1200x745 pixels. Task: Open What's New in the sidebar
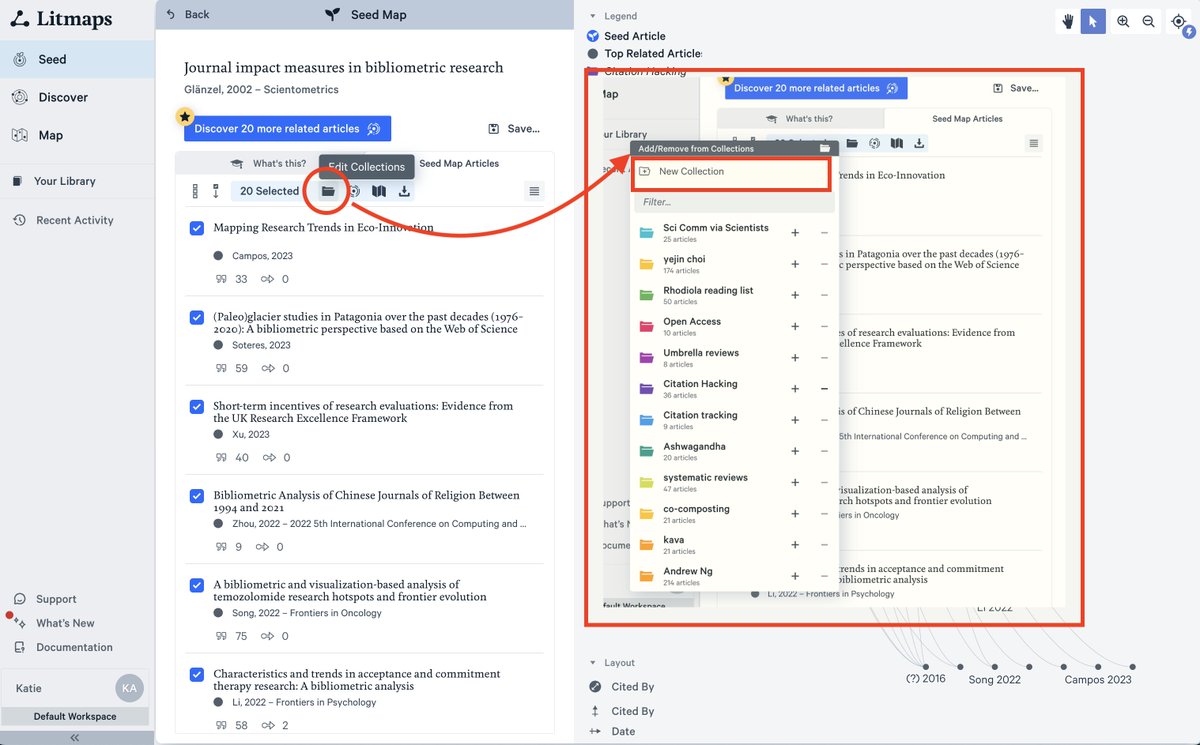pyautogui.click(x=65, y=623)
